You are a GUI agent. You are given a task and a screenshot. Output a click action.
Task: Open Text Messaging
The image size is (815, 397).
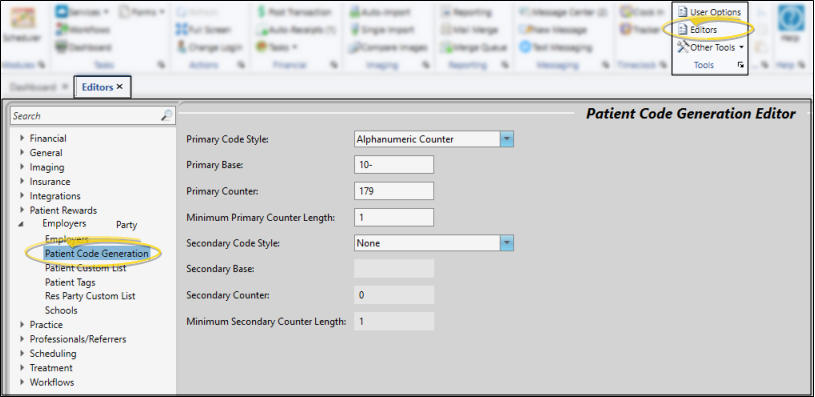[x=556, y=47]
